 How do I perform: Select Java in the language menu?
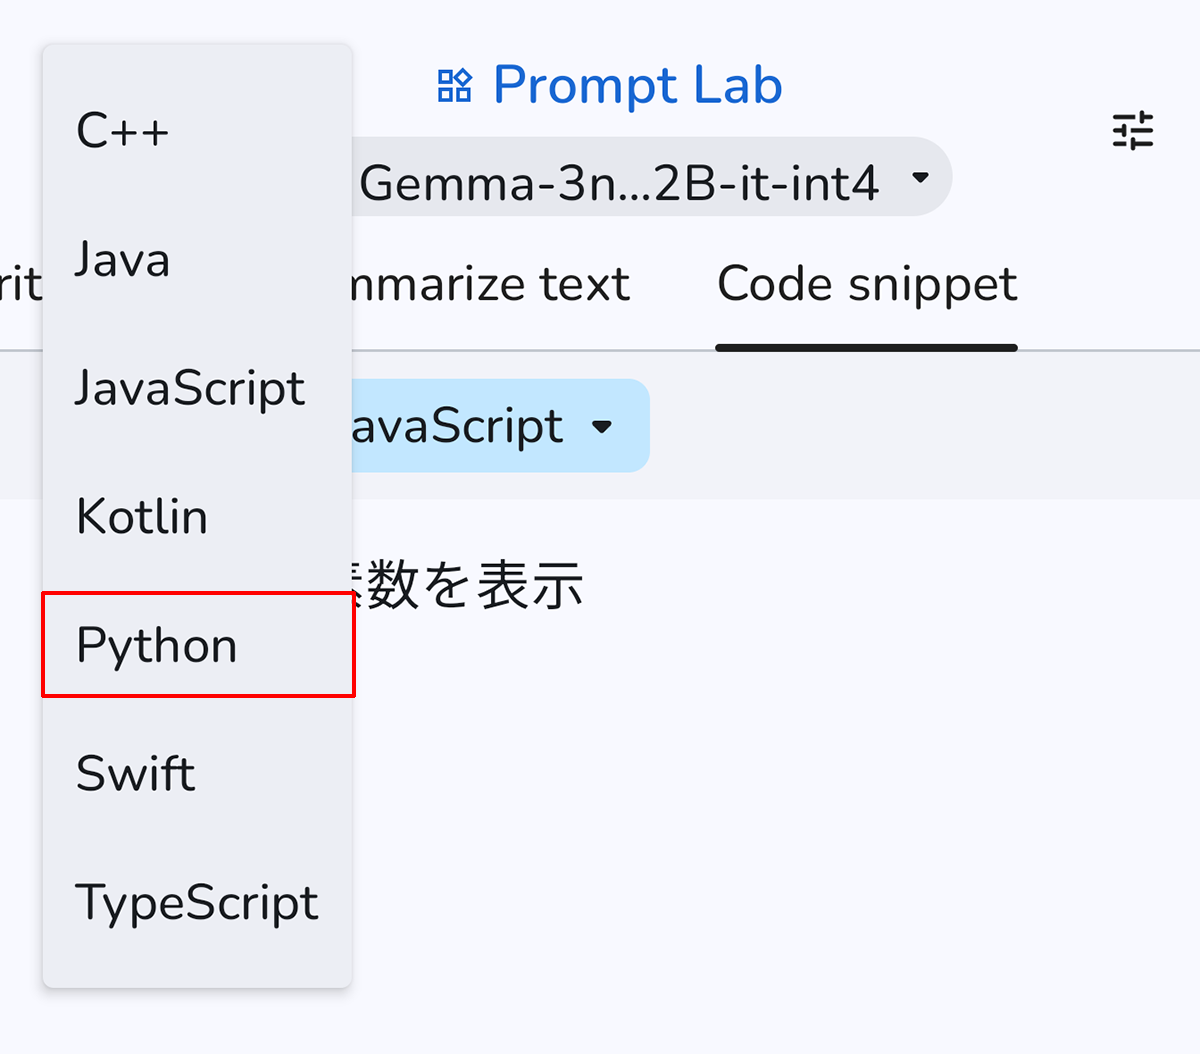click(123, 260)
